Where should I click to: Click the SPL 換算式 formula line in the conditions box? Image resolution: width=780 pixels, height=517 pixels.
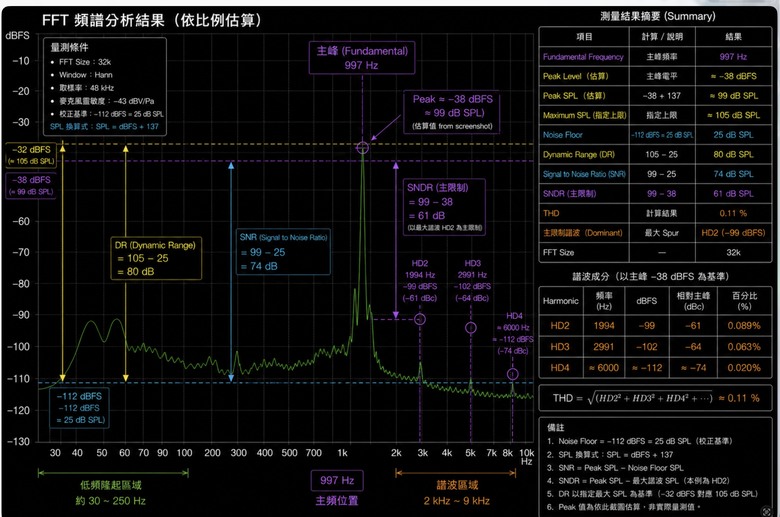(104, 126)
